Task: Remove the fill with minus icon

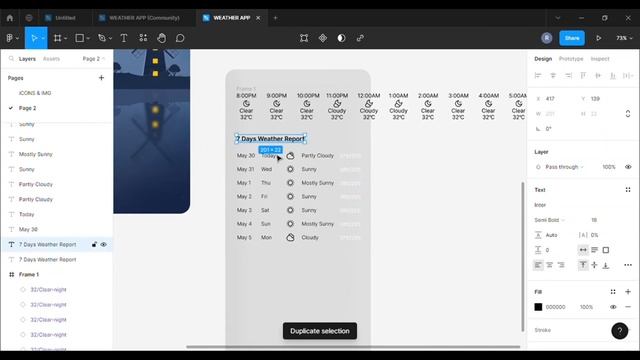Action: pos(628,307)
